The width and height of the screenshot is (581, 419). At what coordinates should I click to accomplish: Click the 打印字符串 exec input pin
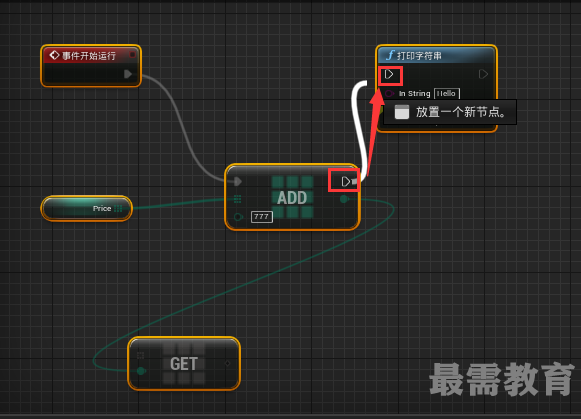pyautogui.click(x=389, y=74)
